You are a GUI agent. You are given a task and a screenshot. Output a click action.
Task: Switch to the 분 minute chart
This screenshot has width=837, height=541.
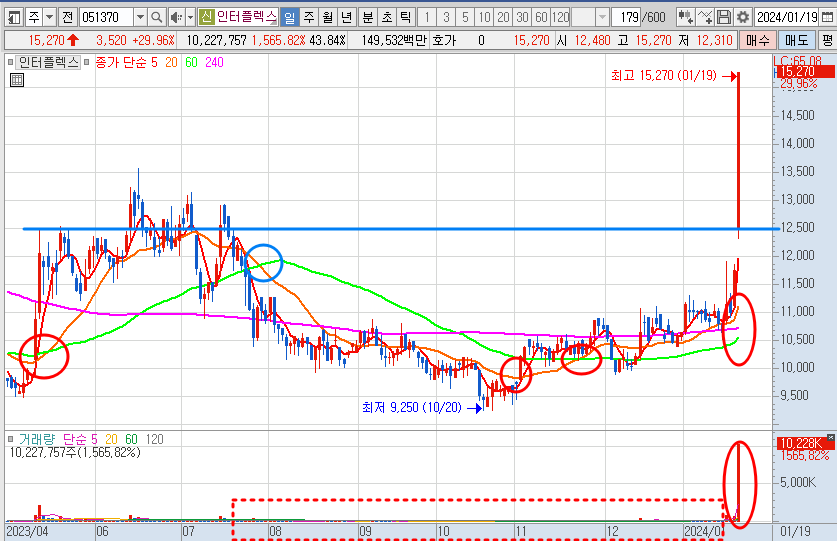[x=368, y=18]
